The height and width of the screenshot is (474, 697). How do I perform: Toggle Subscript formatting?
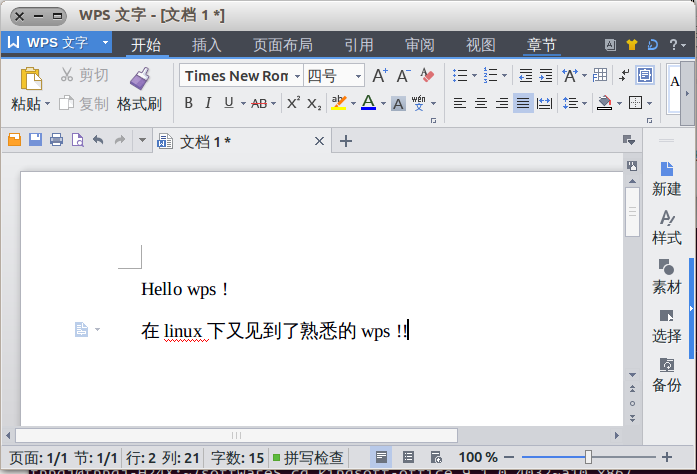pyautogui.click(x=314, y=104)
